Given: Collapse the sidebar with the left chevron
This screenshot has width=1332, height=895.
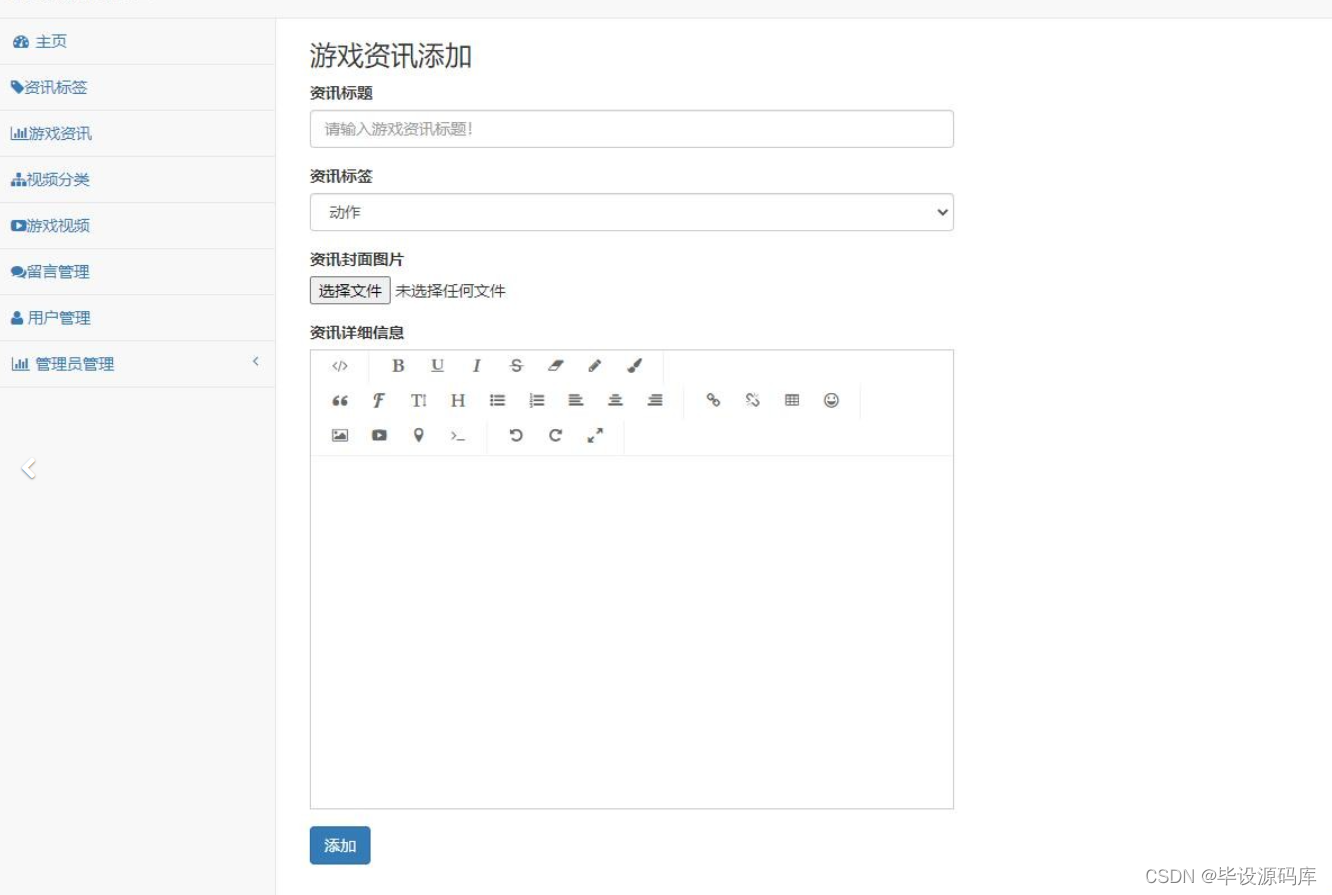Looking at the screenshot, I should coord(30,466).
